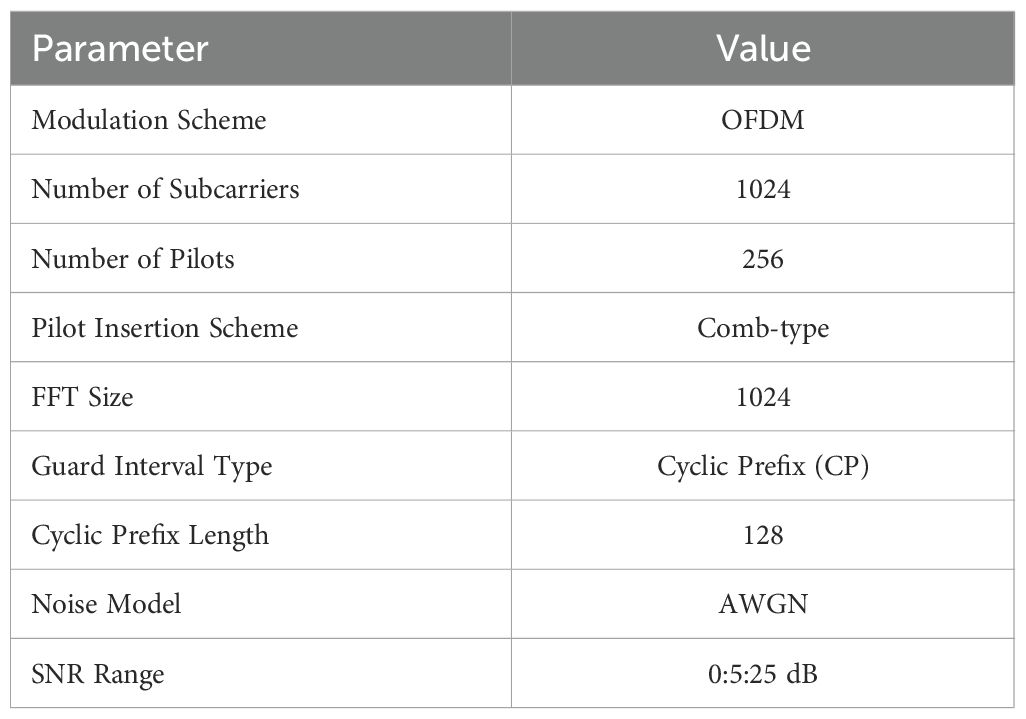Select the 0:5:25 dB value

[x=763, y=674]
